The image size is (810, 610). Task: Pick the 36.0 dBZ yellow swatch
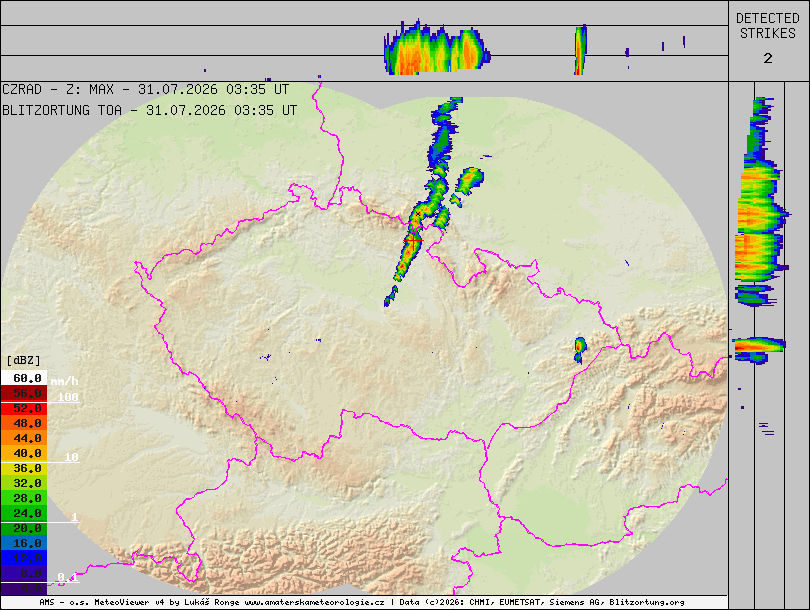24,468
